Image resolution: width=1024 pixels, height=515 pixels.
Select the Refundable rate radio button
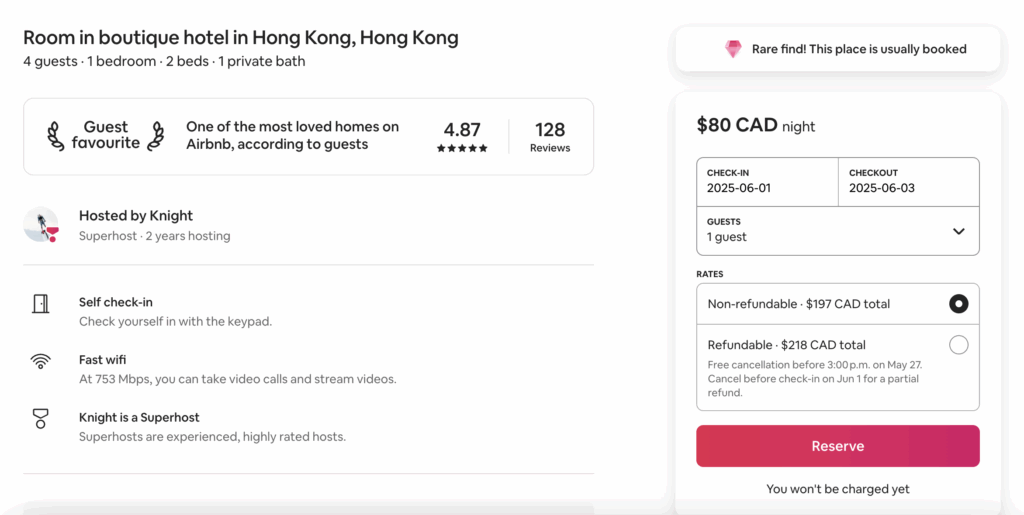(958, 345)
